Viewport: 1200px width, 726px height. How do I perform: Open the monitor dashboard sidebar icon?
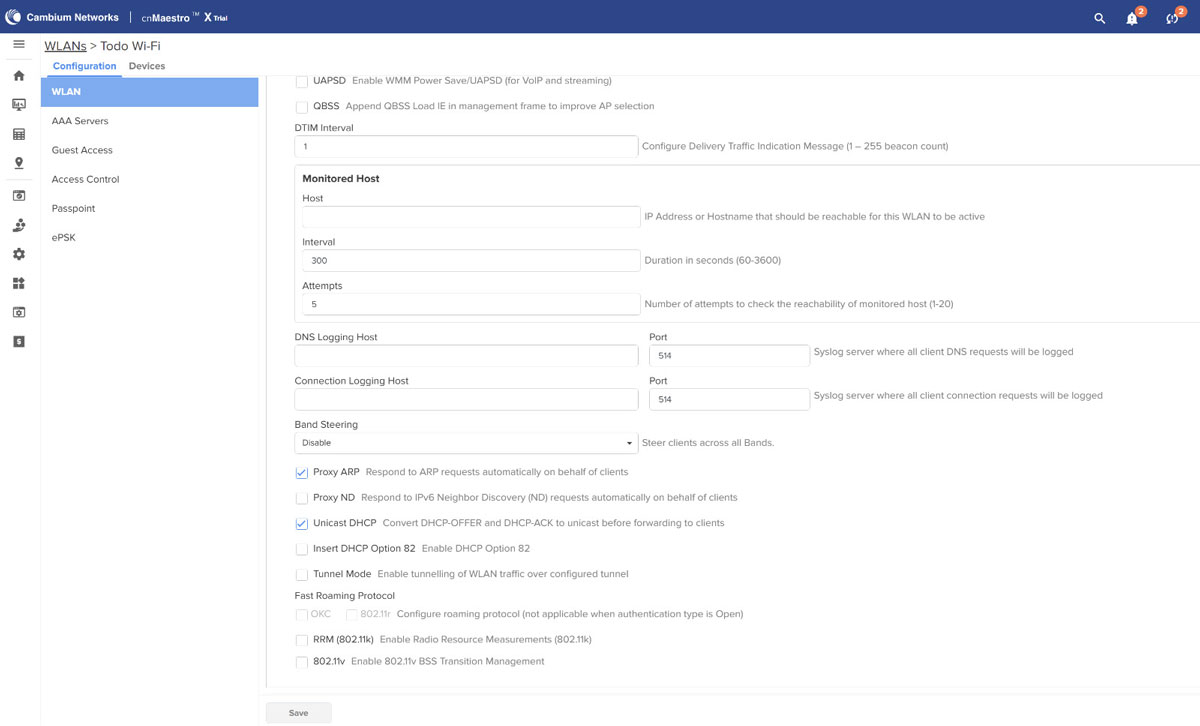pyautogui.click(x=18, y=105)
